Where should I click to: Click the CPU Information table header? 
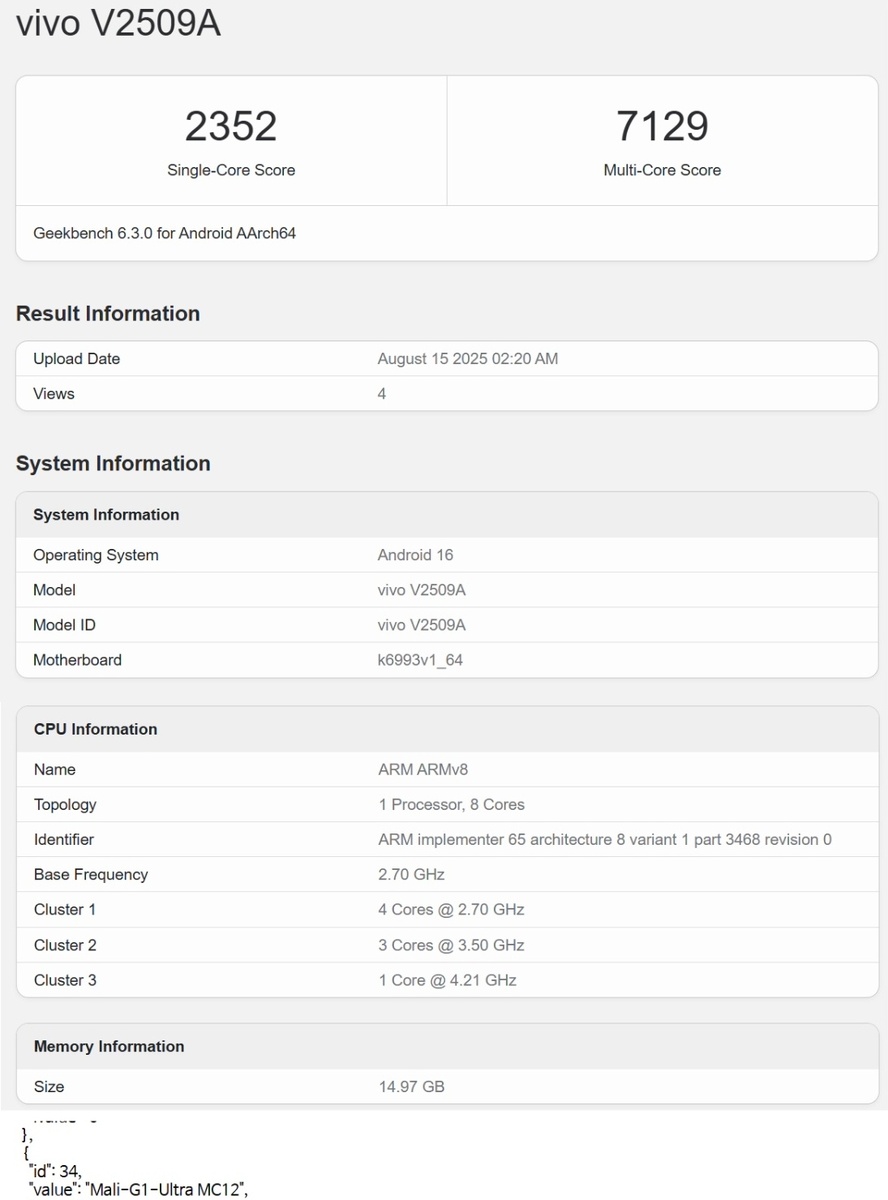point(447,729)
